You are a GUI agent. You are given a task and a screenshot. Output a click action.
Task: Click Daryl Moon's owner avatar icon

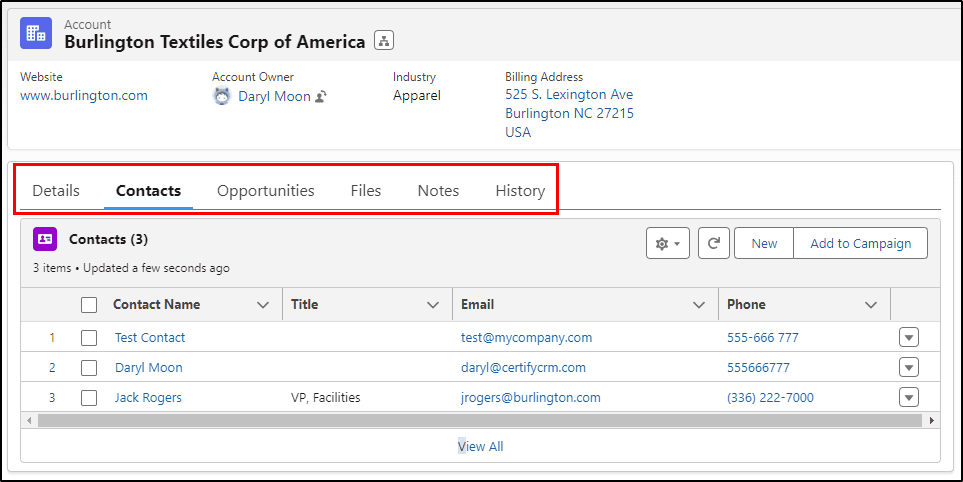click(222, 96)
